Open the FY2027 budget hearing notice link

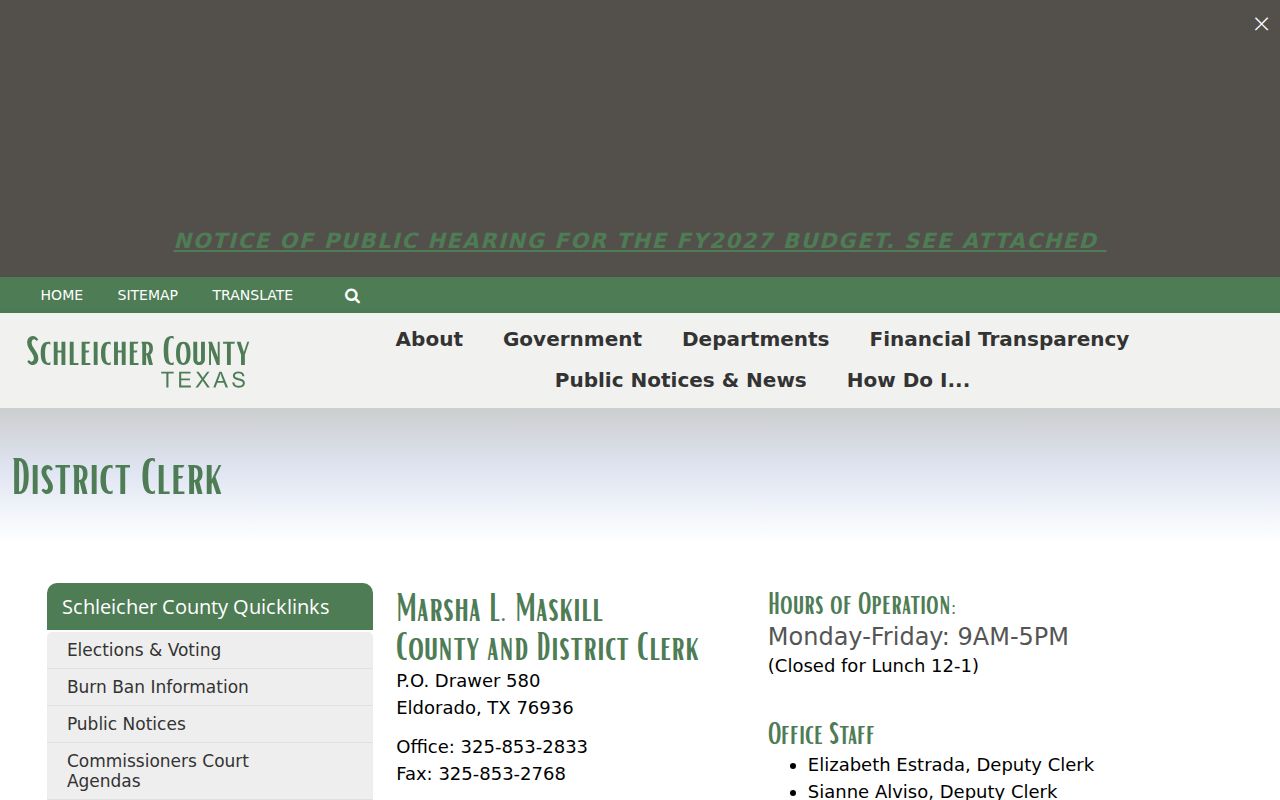pyautogui.click(x=640, y=241)
